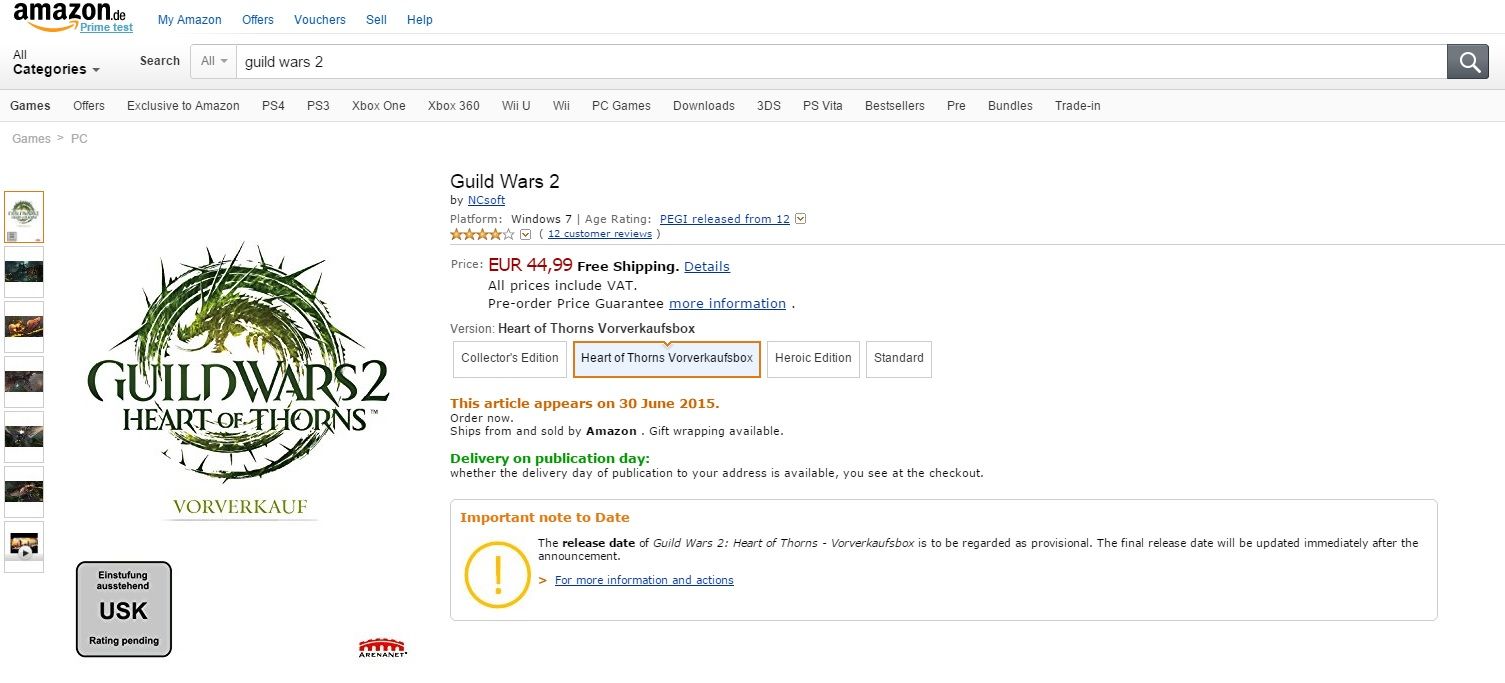Screen dimensions: 1505x683
Task: Open the Free Shipping Details link
Action: [x=706, y=267]
